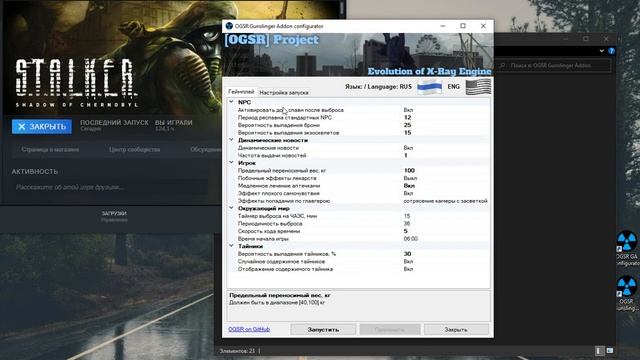Image resolution: width=640 pixels, height=360 pixels.
Task: Collapse the Окружающий мир section
Action: click(231, 208)
